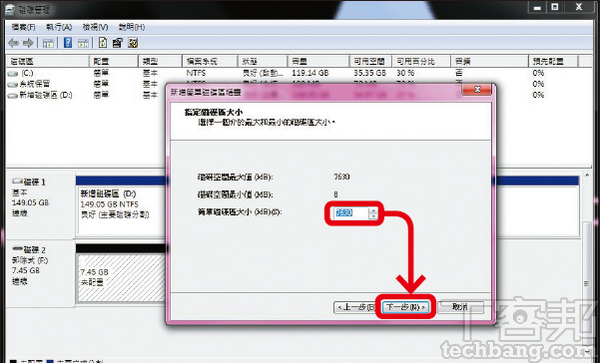This screenshot has height=363, width=600.
Task: Click the disk settings checkmark toolbar icon
Action: point(133,42)
